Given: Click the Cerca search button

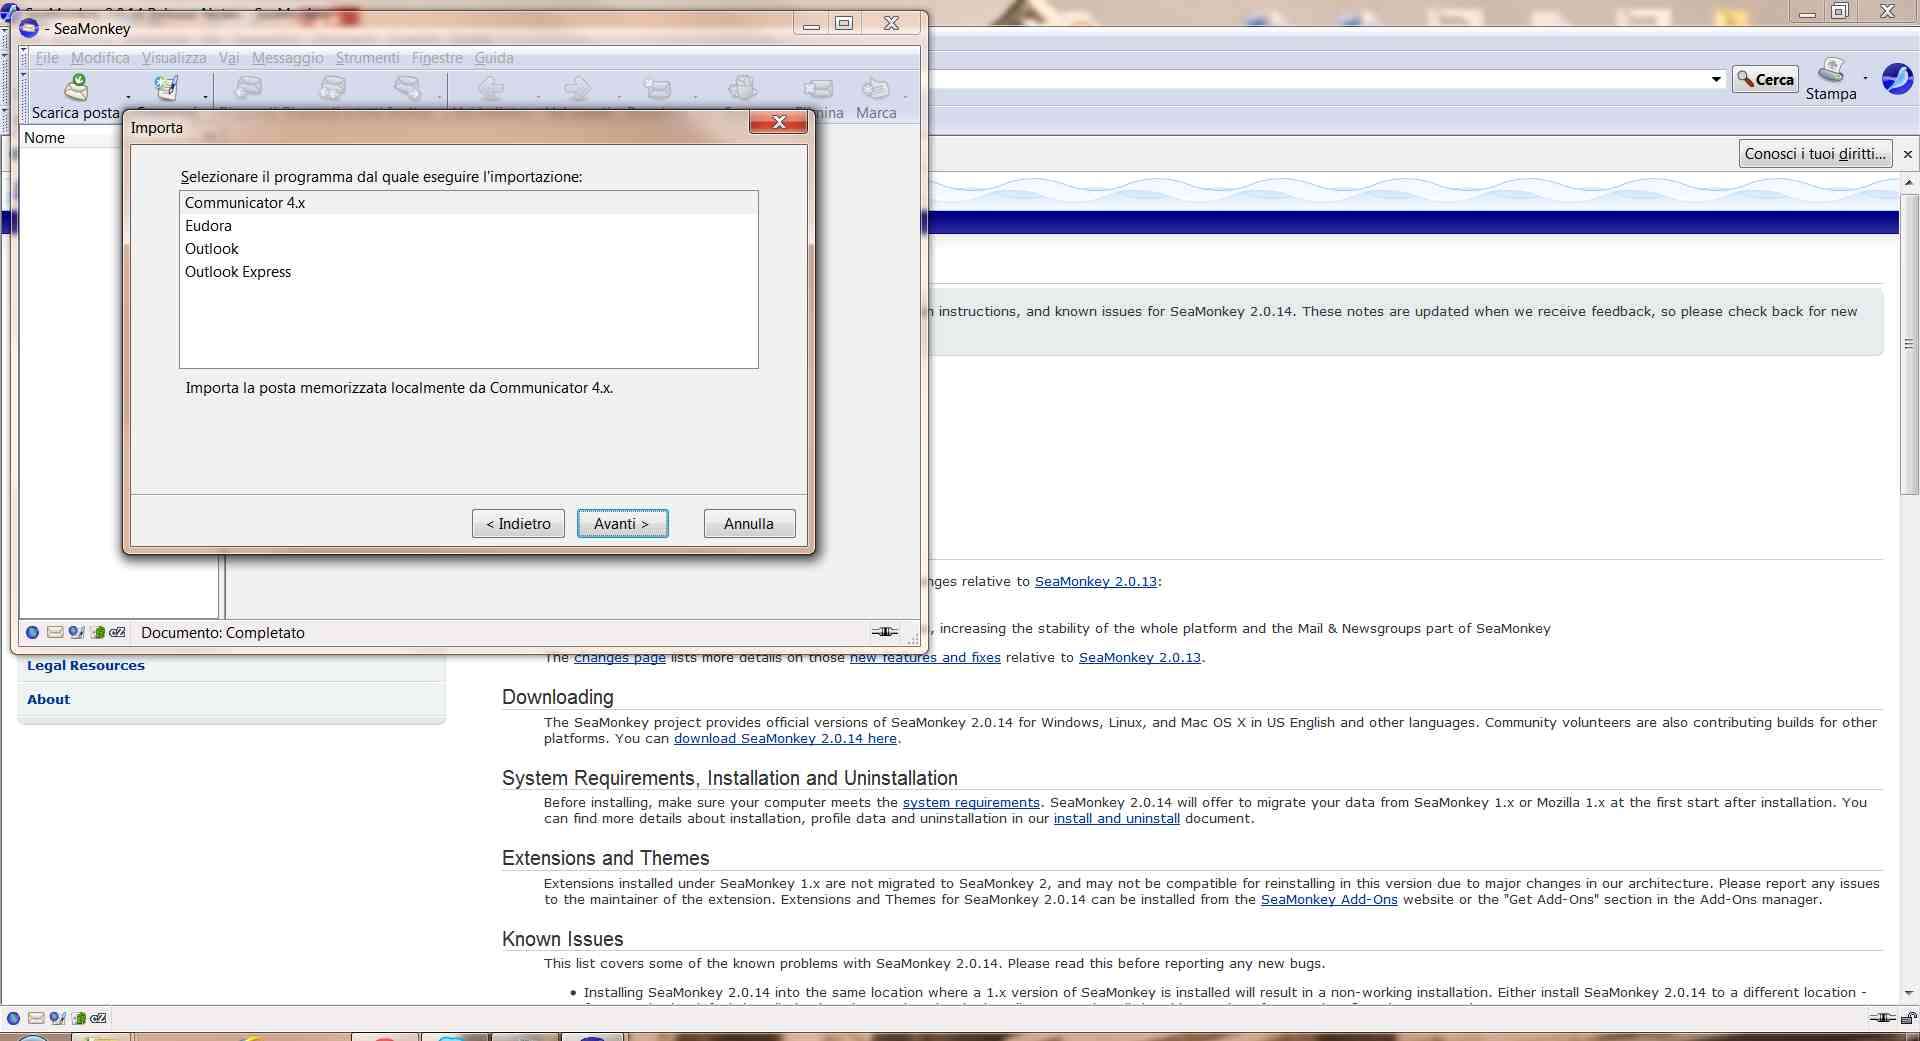Looking at the screenshot, I should pos(1765,79).
